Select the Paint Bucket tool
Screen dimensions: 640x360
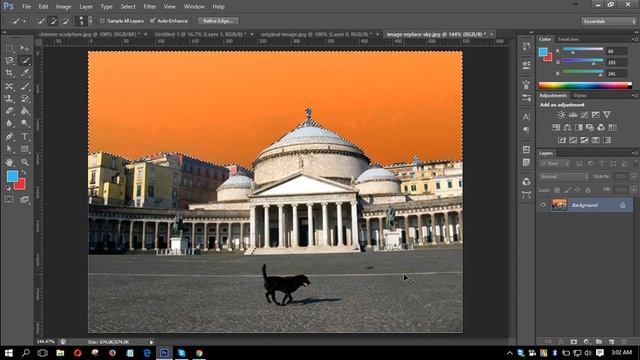(x=24, y=111)
